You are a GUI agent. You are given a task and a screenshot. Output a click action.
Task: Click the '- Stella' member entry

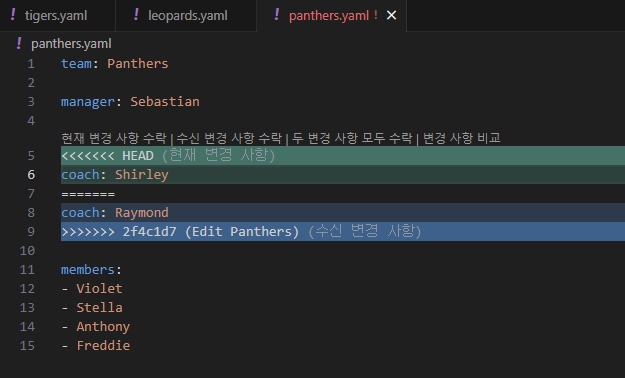point(92,308)
